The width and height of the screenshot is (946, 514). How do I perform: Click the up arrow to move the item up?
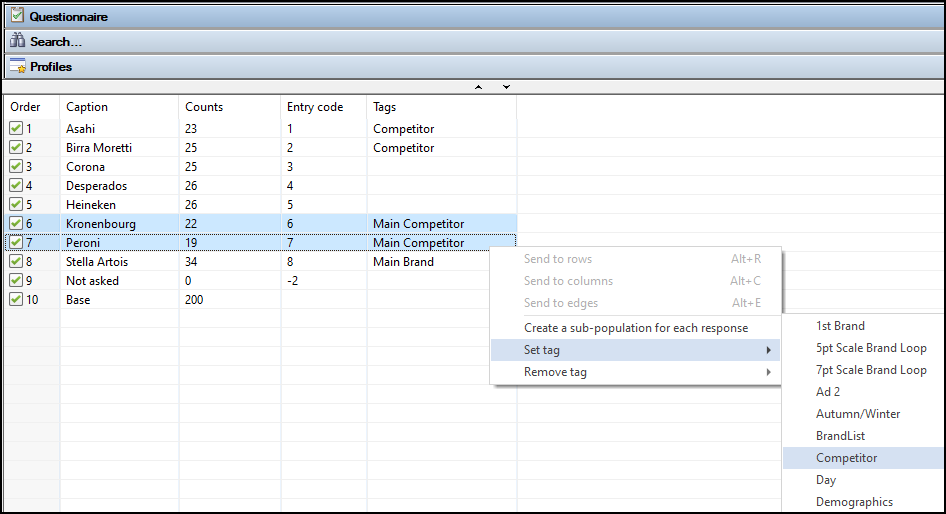478,87
